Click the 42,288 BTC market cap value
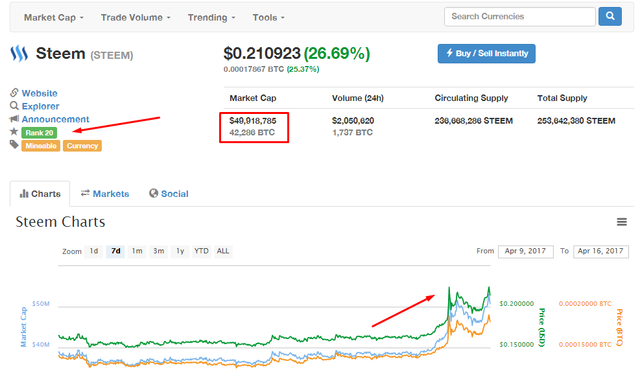The height and width of the screenshot is (379, 640). (252, 132)
